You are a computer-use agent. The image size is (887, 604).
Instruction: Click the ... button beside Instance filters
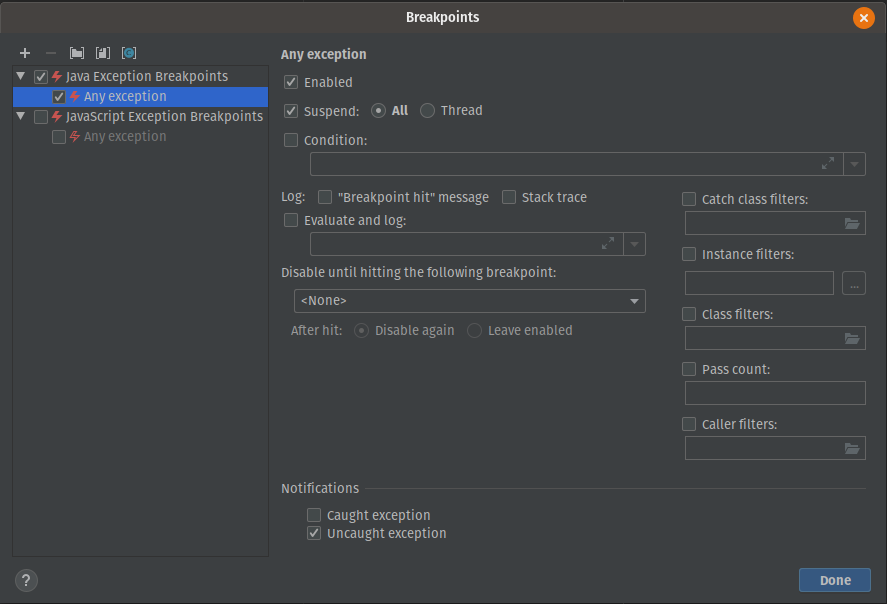coord(853,283)
